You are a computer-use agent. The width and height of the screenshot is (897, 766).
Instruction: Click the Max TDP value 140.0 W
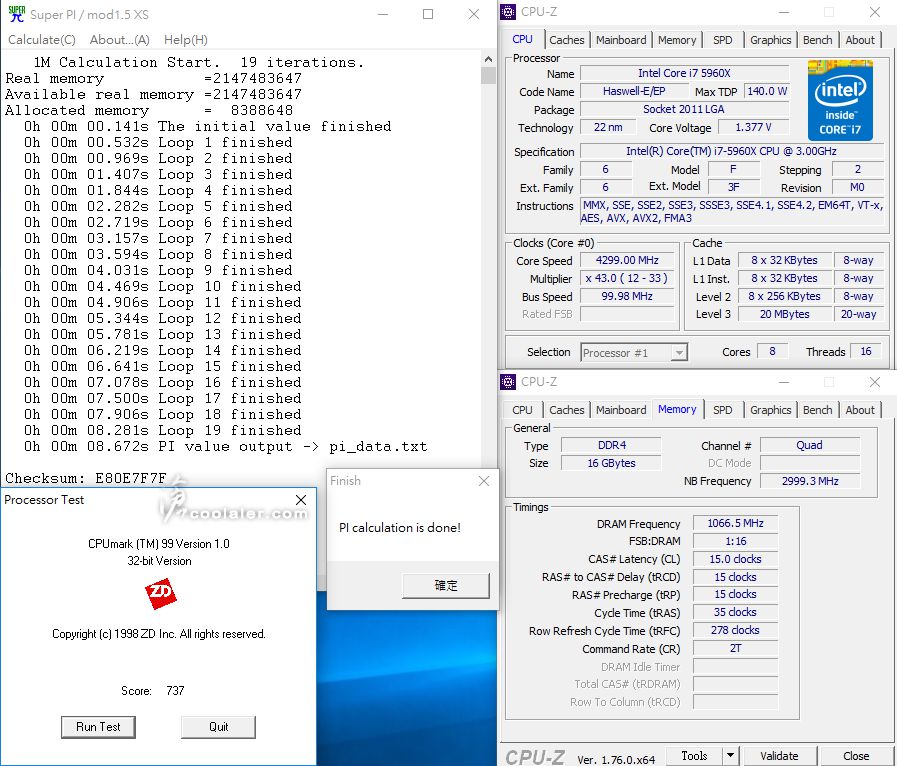pos(767,91)
